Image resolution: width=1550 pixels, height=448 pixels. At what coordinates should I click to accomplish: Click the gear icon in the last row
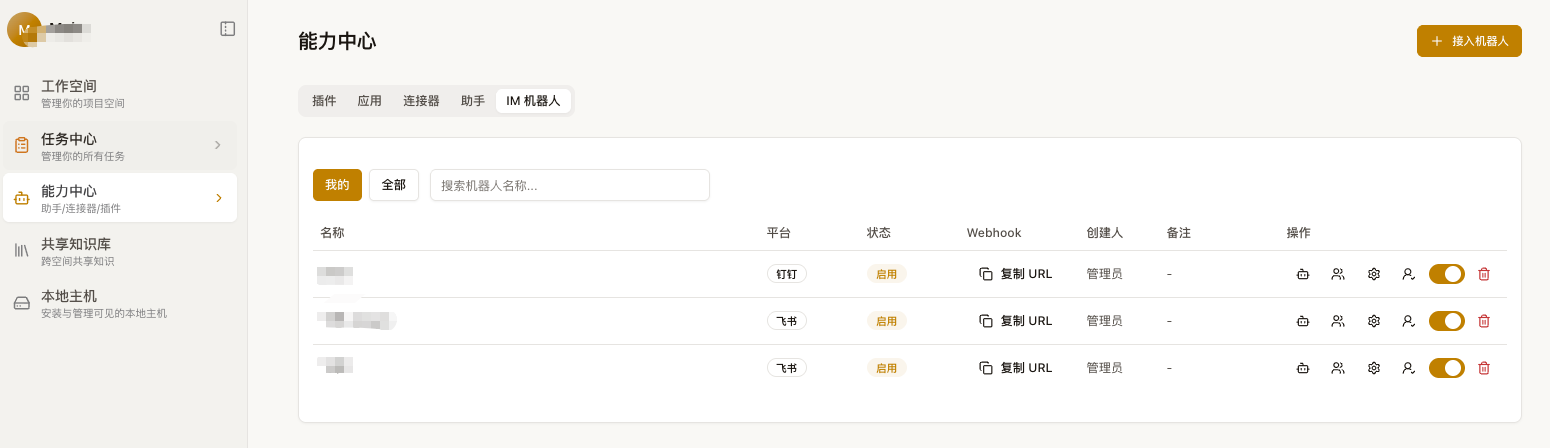[1374, 368]
